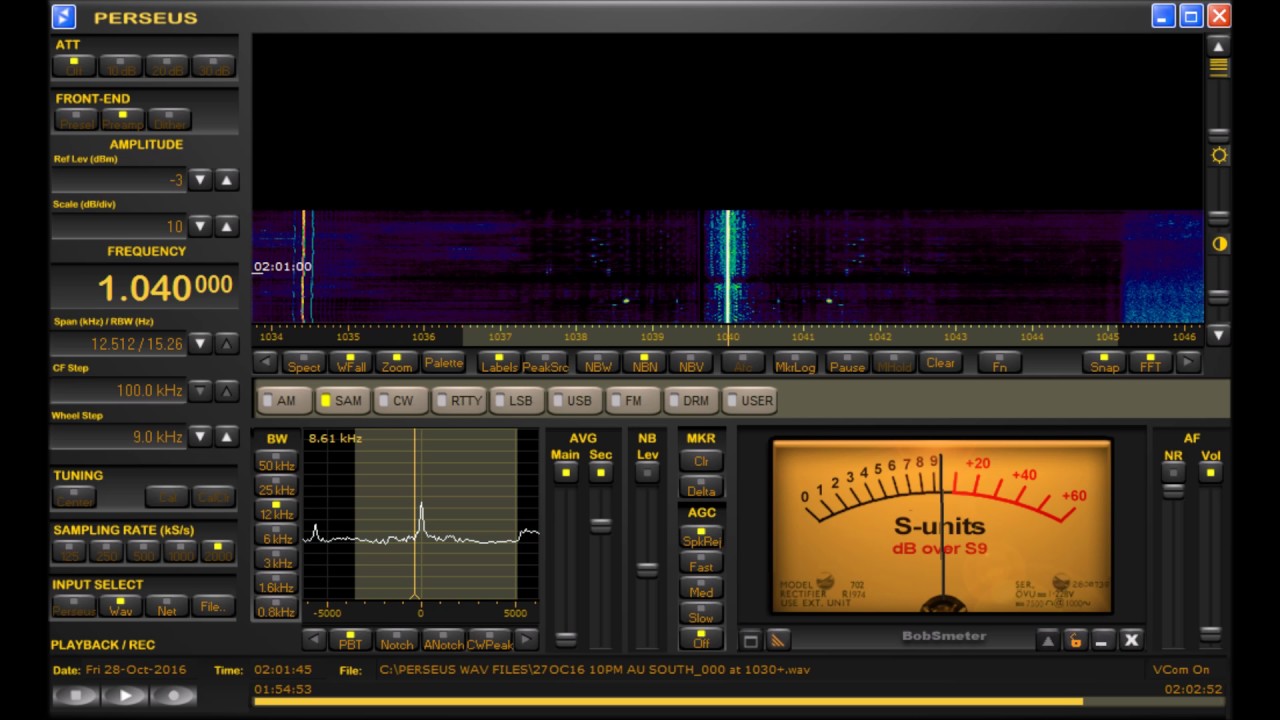Image resolution: width=1280 pixels, height=720 pixels.
Task: Toggle attenuator Off button
Action: tap(74, 66)
